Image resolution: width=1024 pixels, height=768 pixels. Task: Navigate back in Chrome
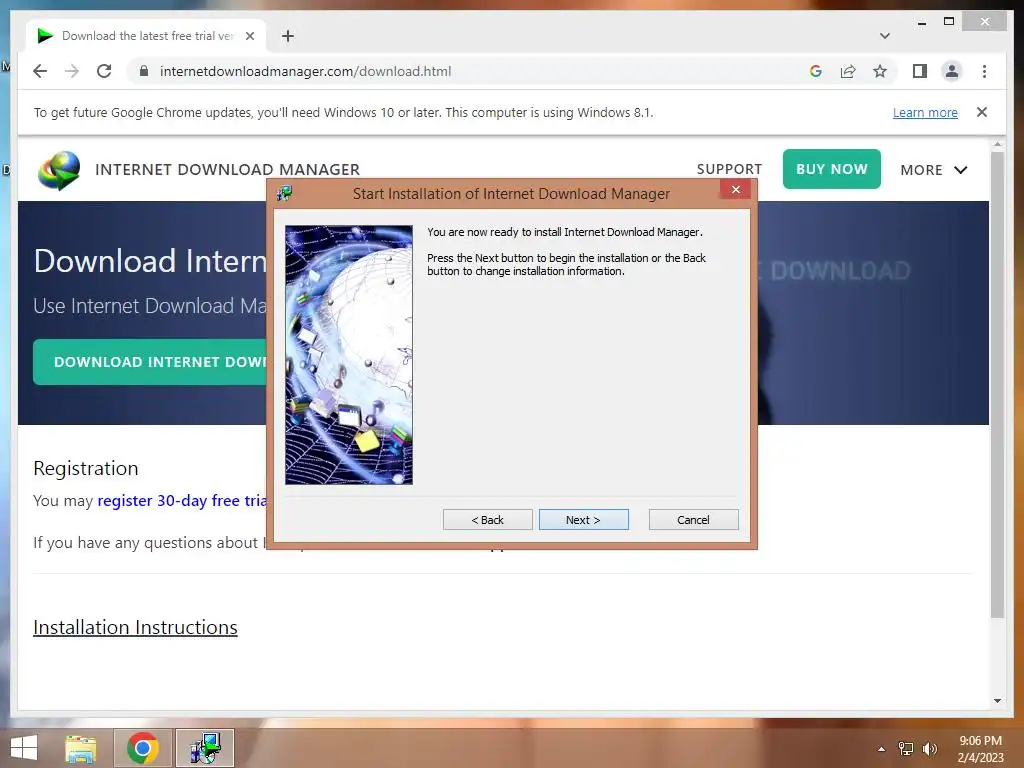click(x=40, y=71)
